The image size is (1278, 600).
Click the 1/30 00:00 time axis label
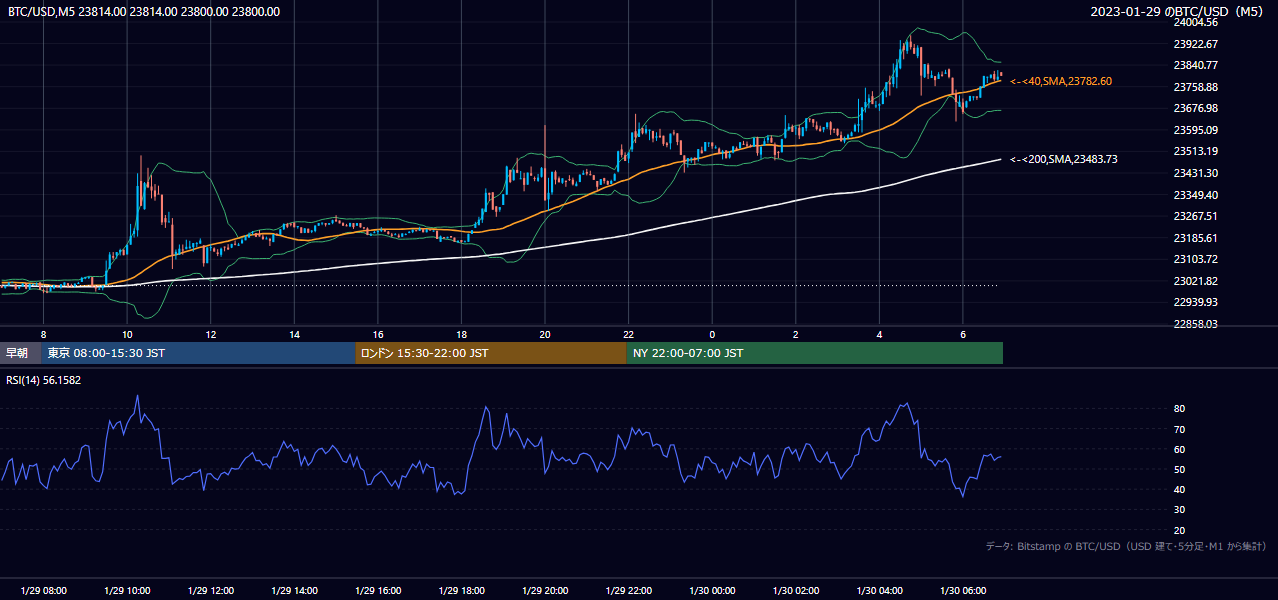712,591
